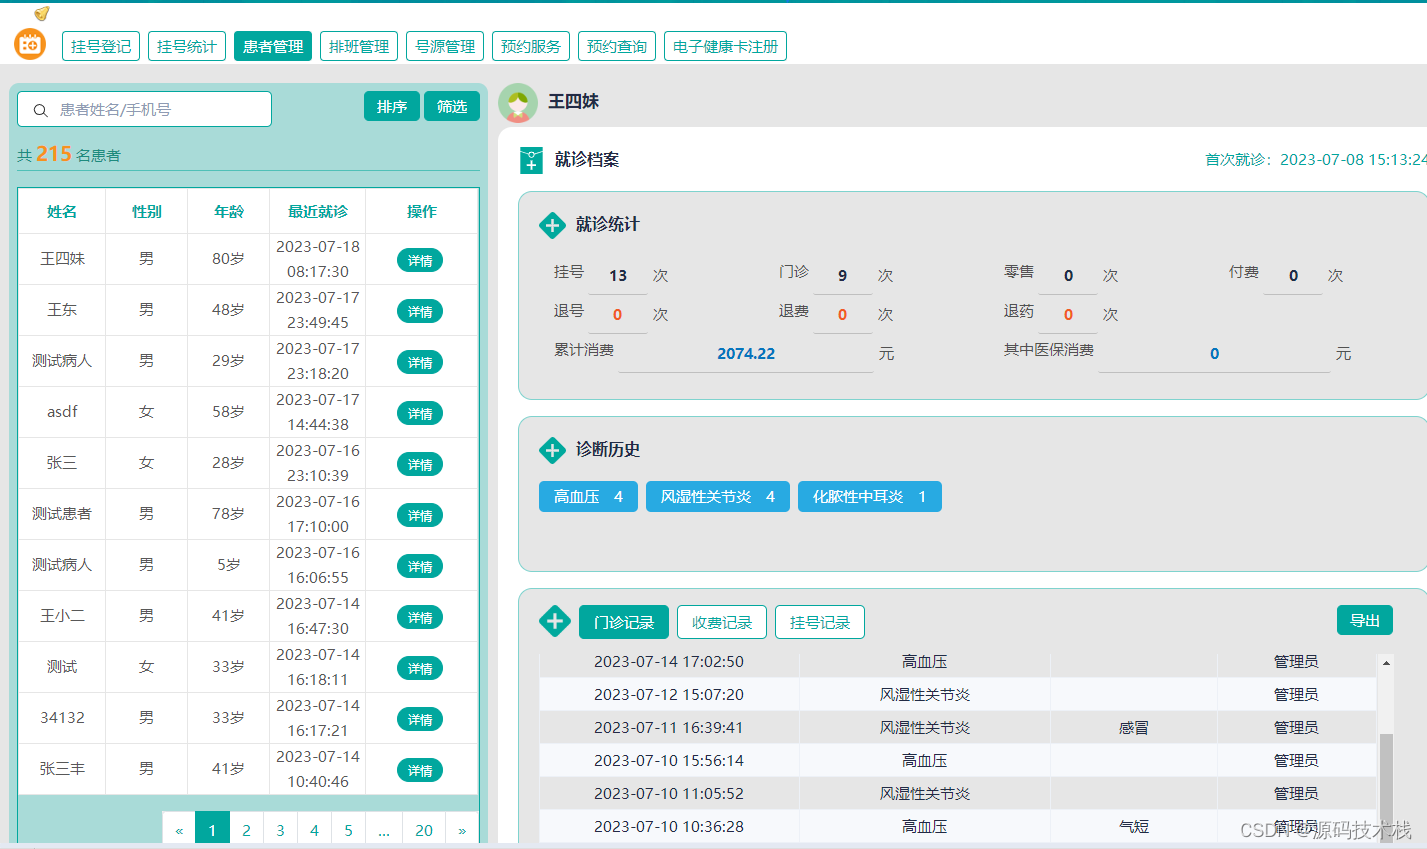Click the next page » arrow icon

tap(461, 829)
